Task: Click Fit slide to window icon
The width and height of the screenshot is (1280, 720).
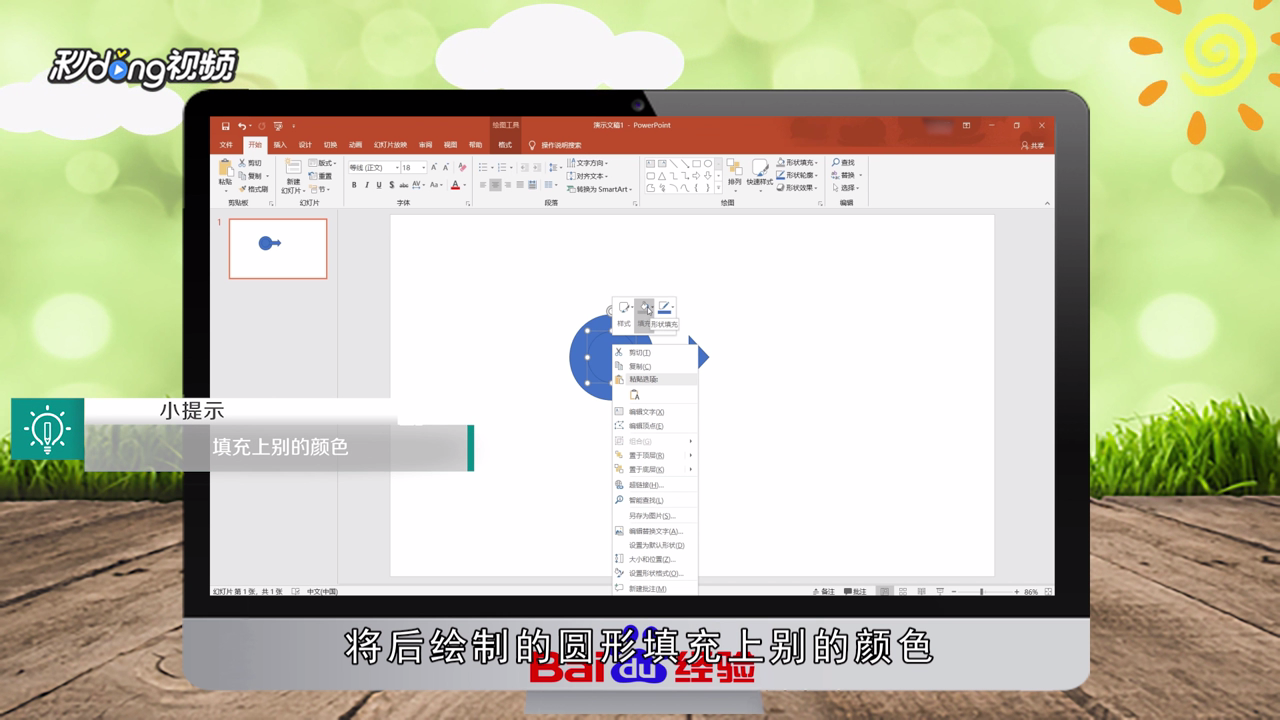Action: tap(1048, 592)
